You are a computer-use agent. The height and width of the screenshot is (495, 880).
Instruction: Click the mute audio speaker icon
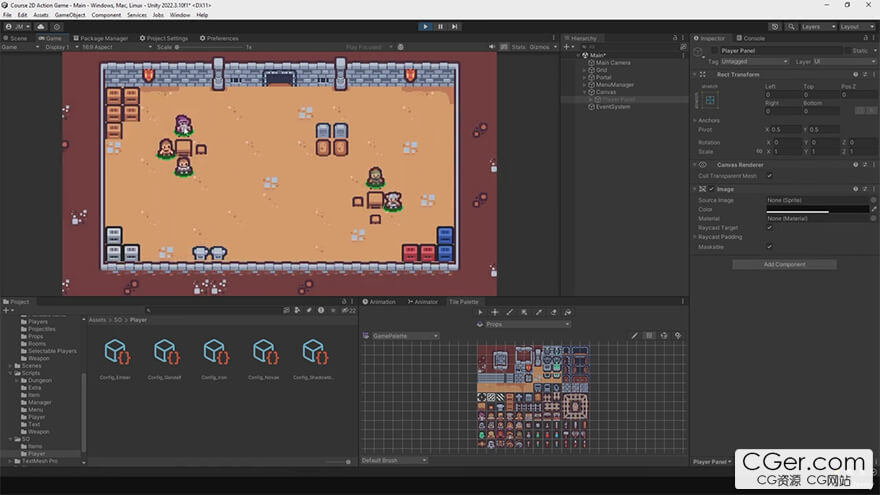[x=492, y=47]
